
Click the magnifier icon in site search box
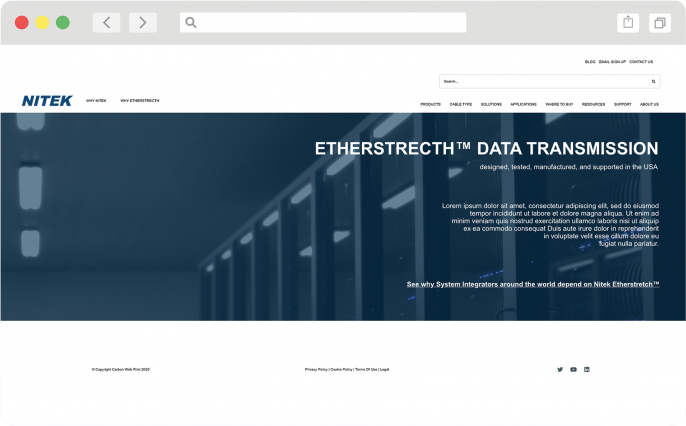pyautogui.click(x=654, y=81)
